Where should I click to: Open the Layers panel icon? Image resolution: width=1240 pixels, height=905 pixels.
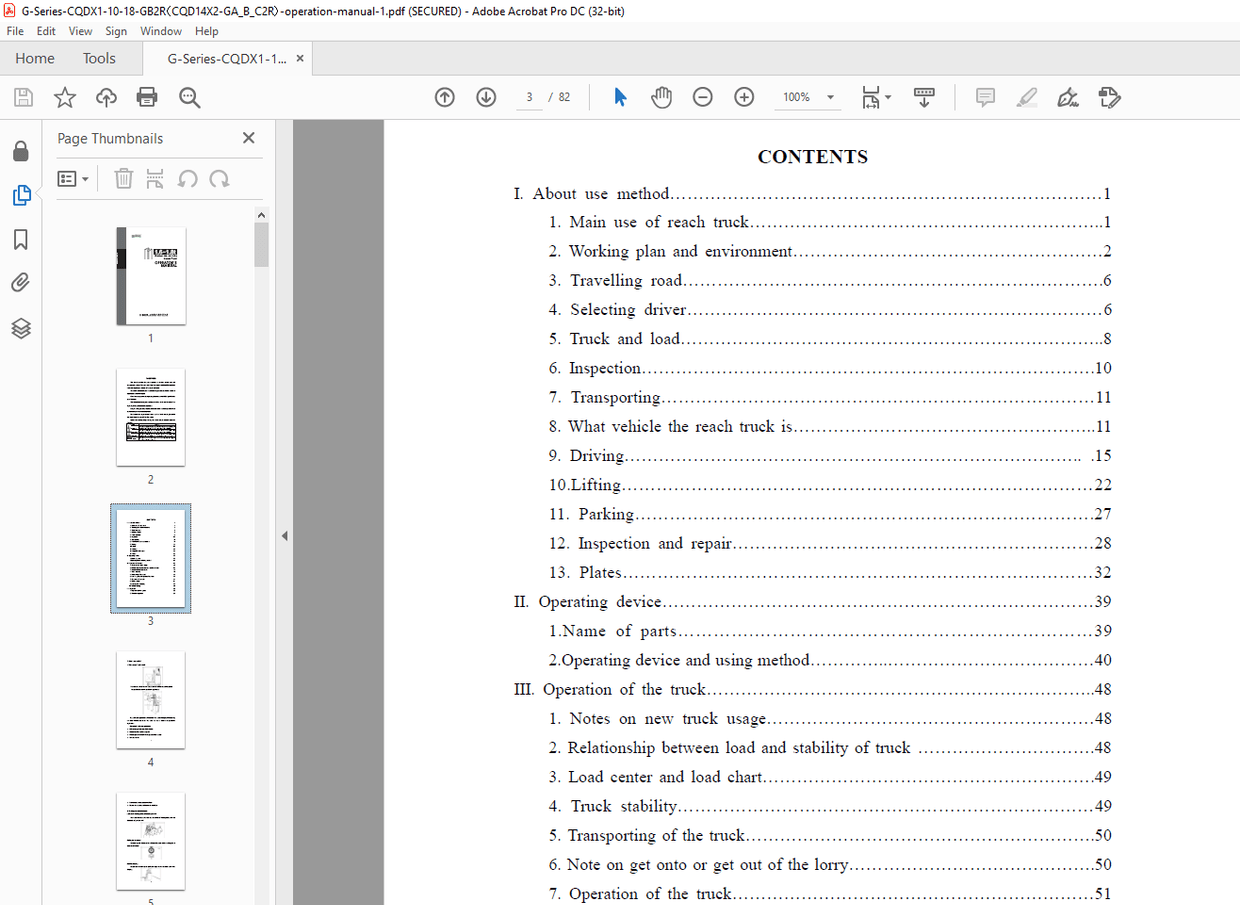pyautogui.click(x=21, y=328)
